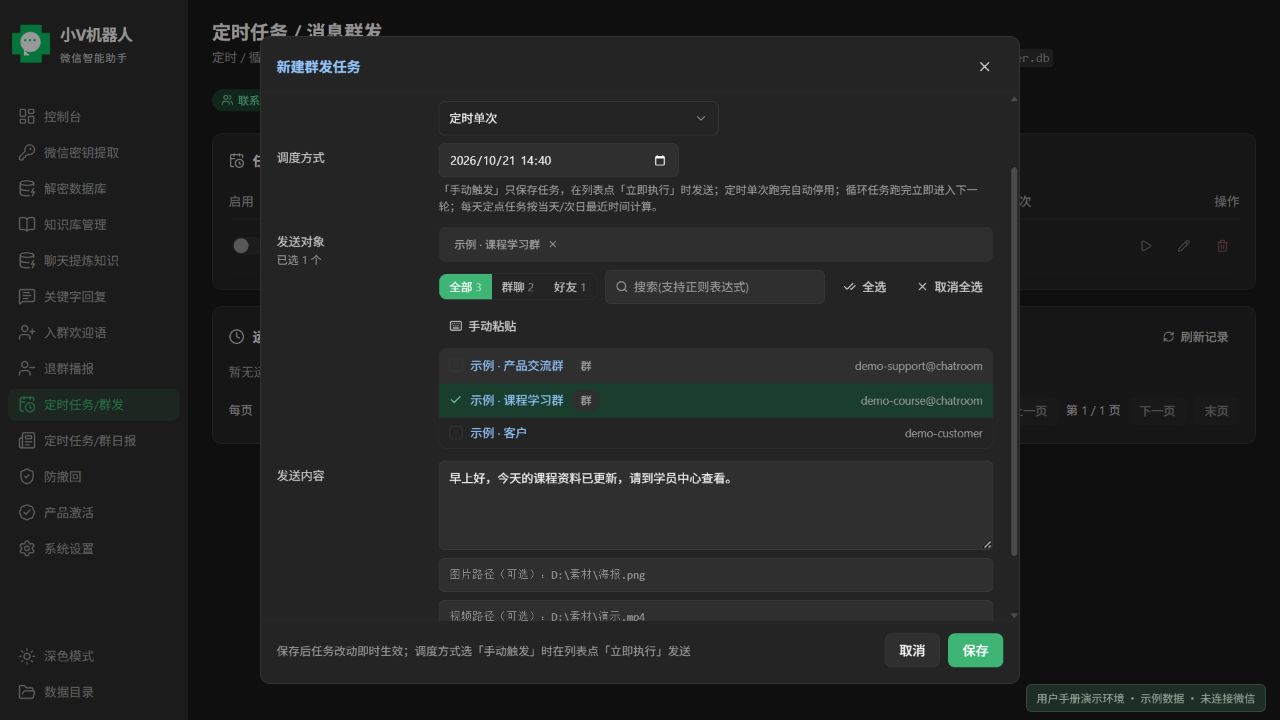1280x720 pixels.
Task: Click 取消 button in dialog footer
Action: 912,651
